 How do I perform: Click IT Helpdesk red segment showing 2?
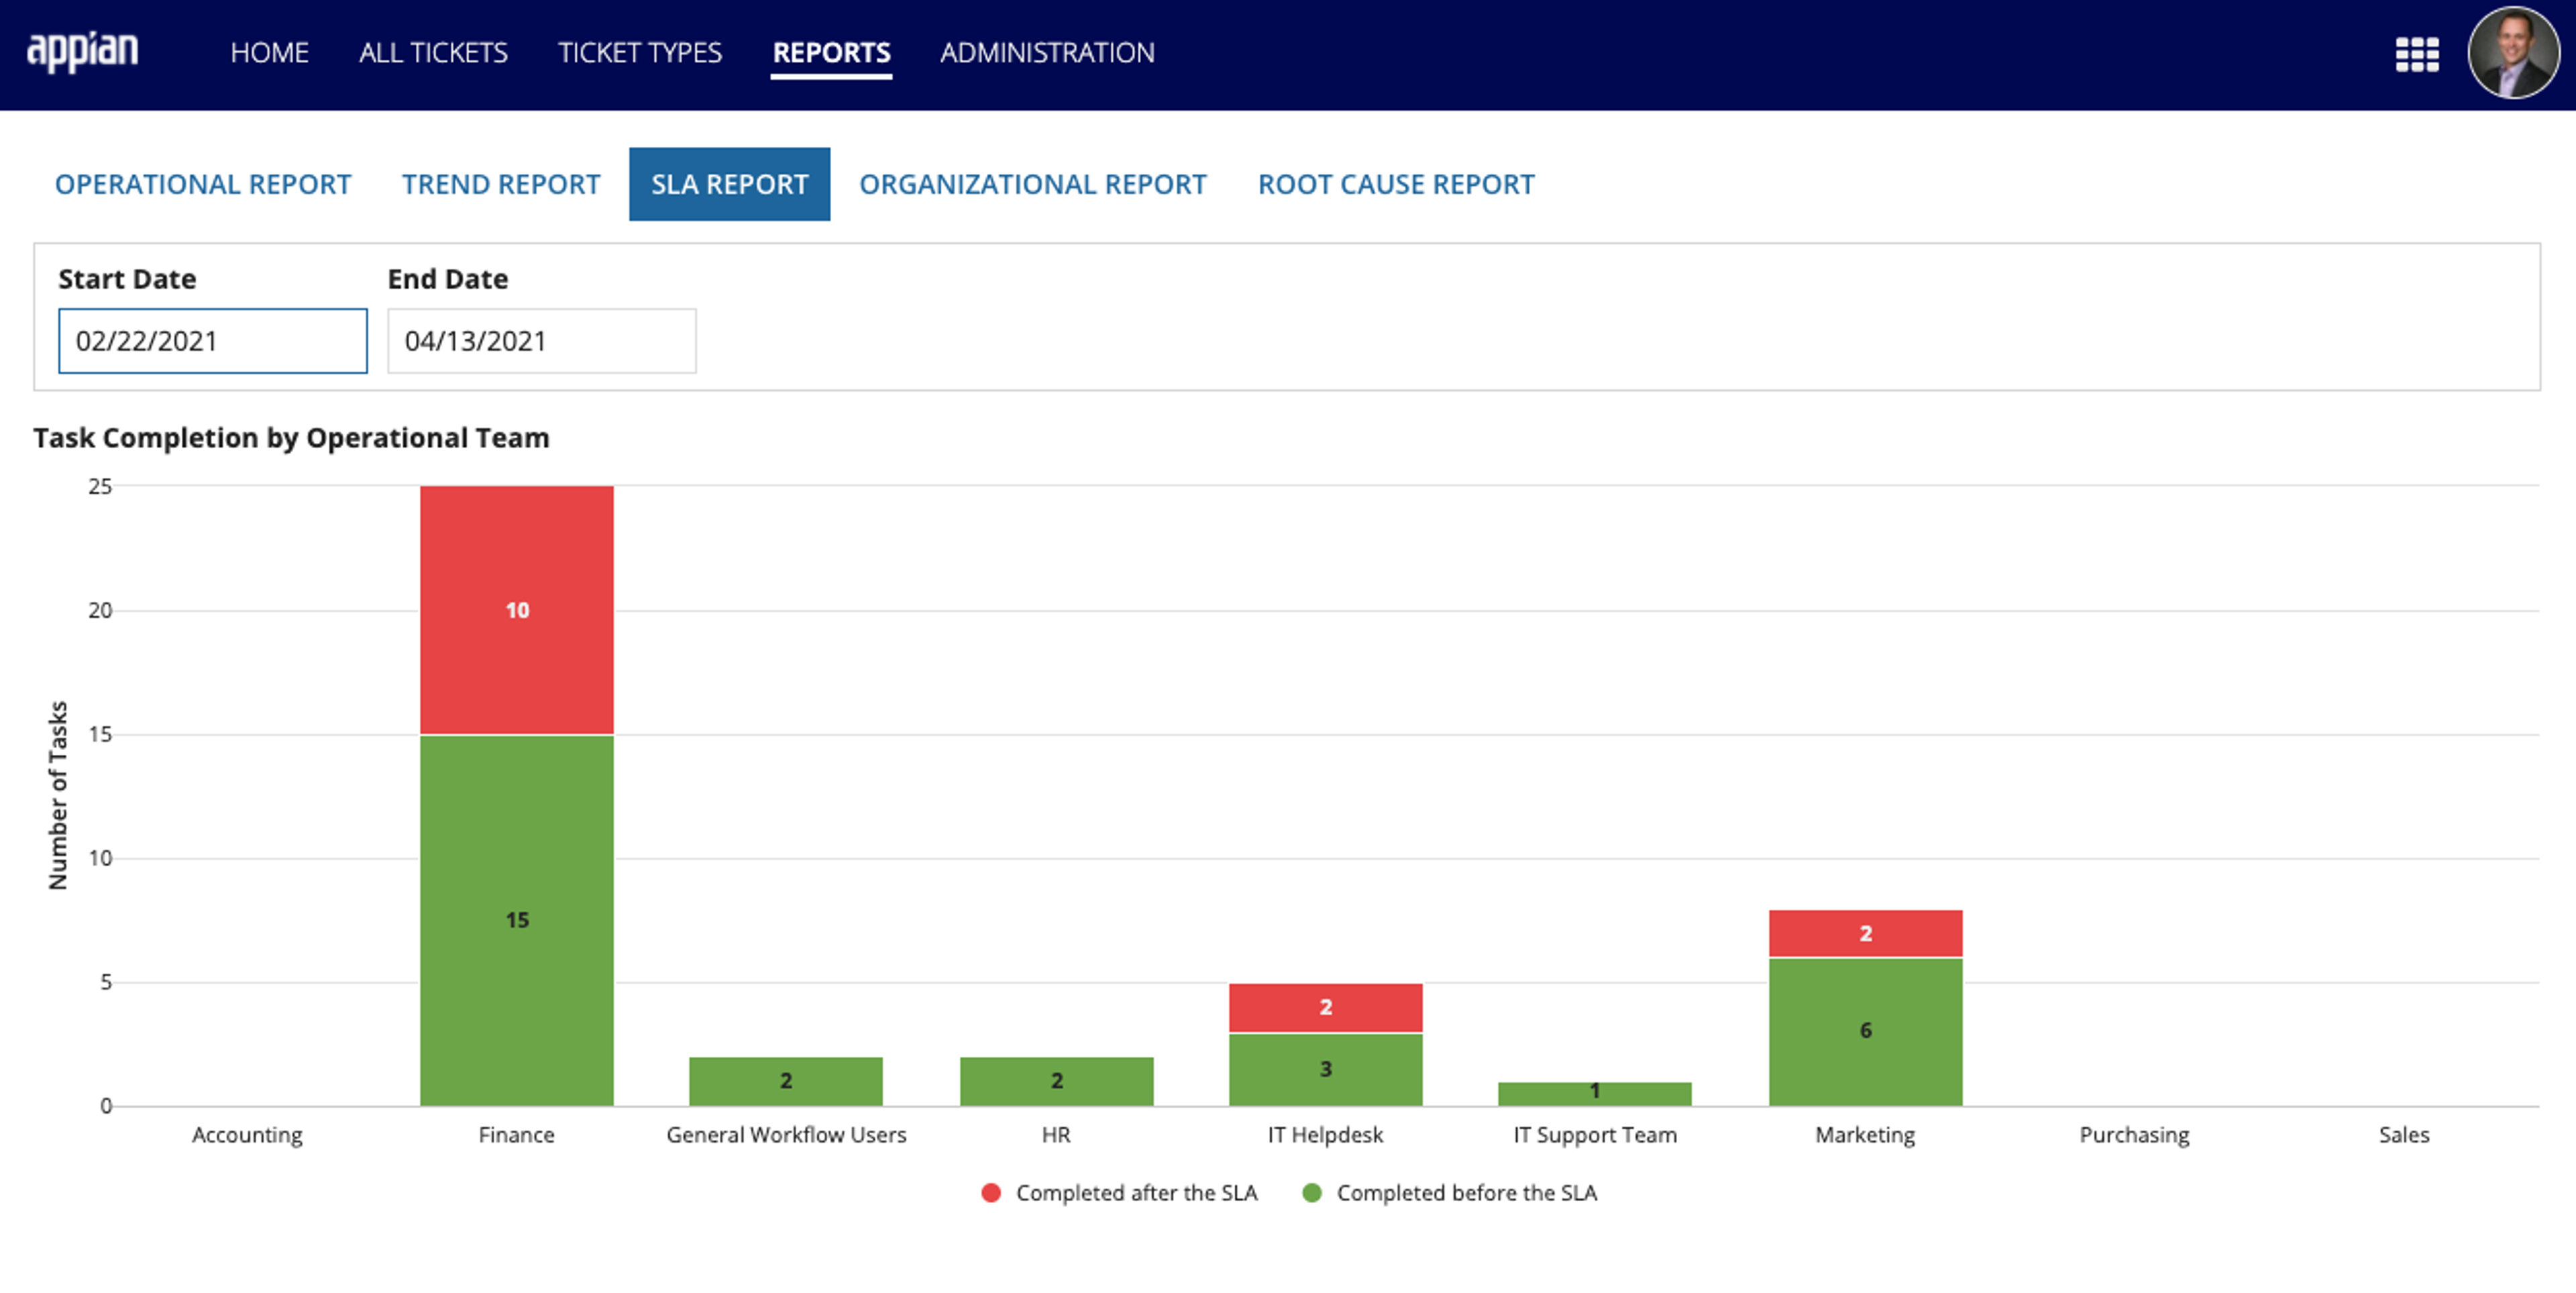click(1326, 1007)
